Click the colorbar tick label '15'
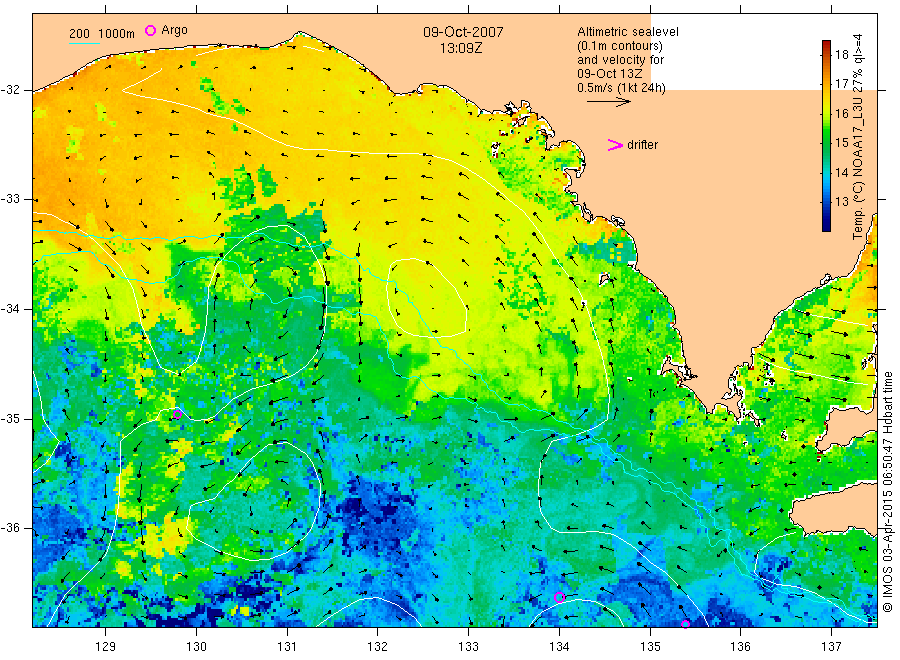The width and height of the screenshot is (900, 660). click(x=841, y=143)
